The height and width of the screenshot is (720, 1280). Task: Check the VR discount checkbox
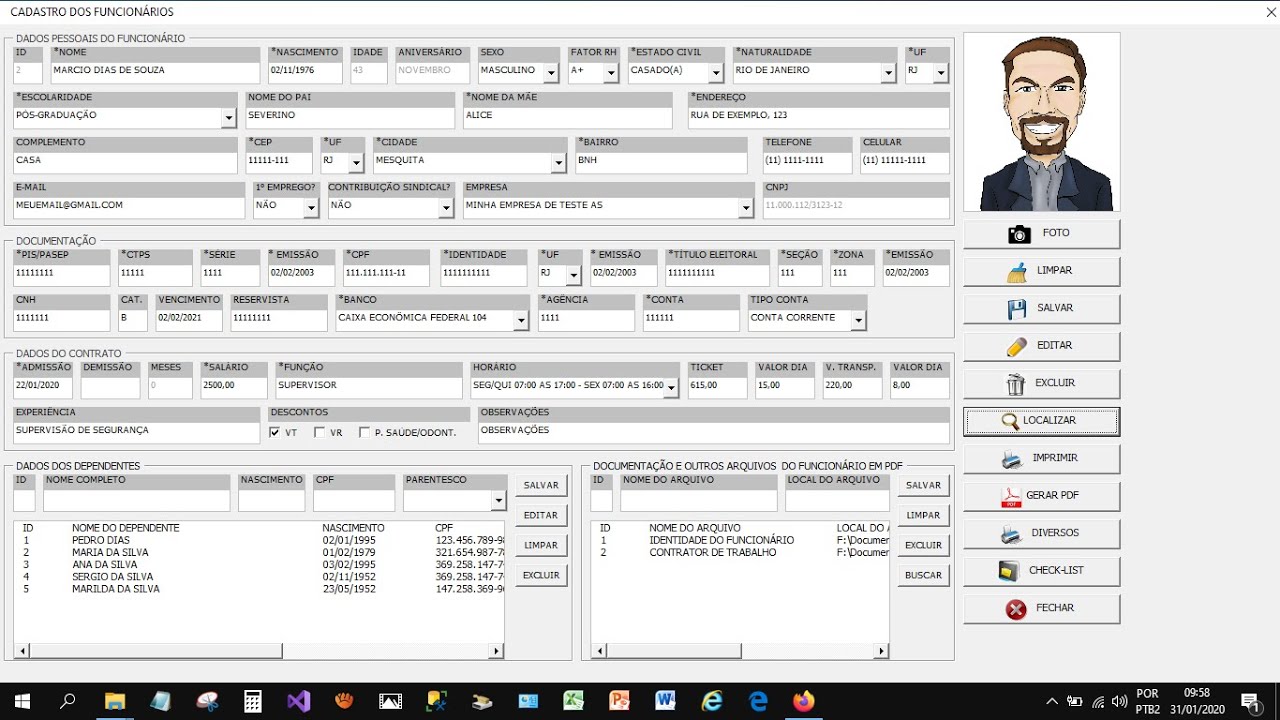click(319, 433)
